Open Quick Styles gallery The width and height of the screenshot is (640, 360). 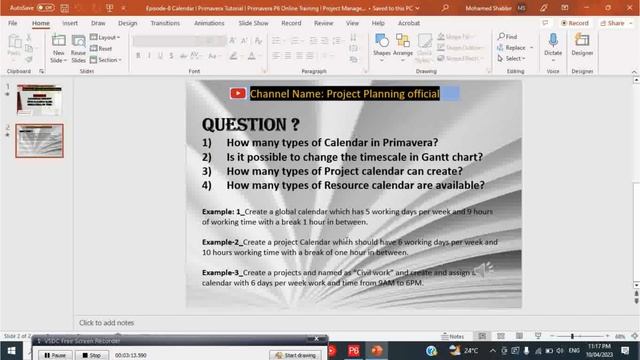pos(424,48)
